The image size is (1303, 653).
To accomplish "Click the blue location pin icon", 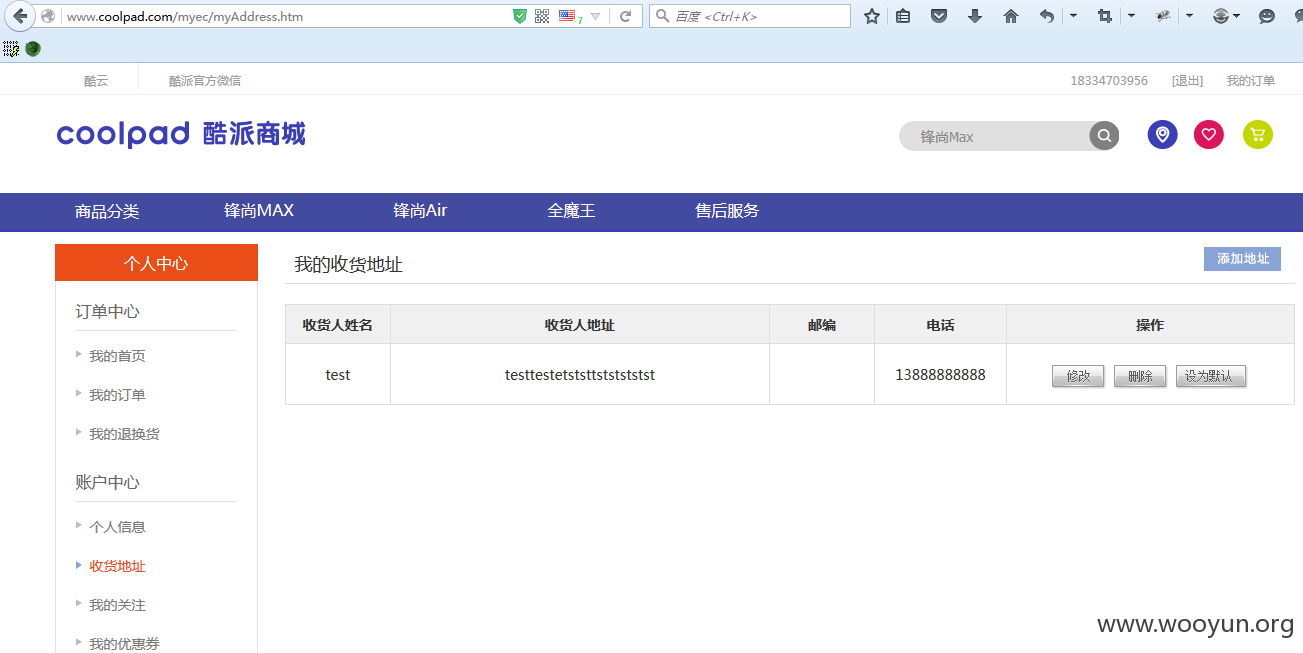I will point(1162,134).
